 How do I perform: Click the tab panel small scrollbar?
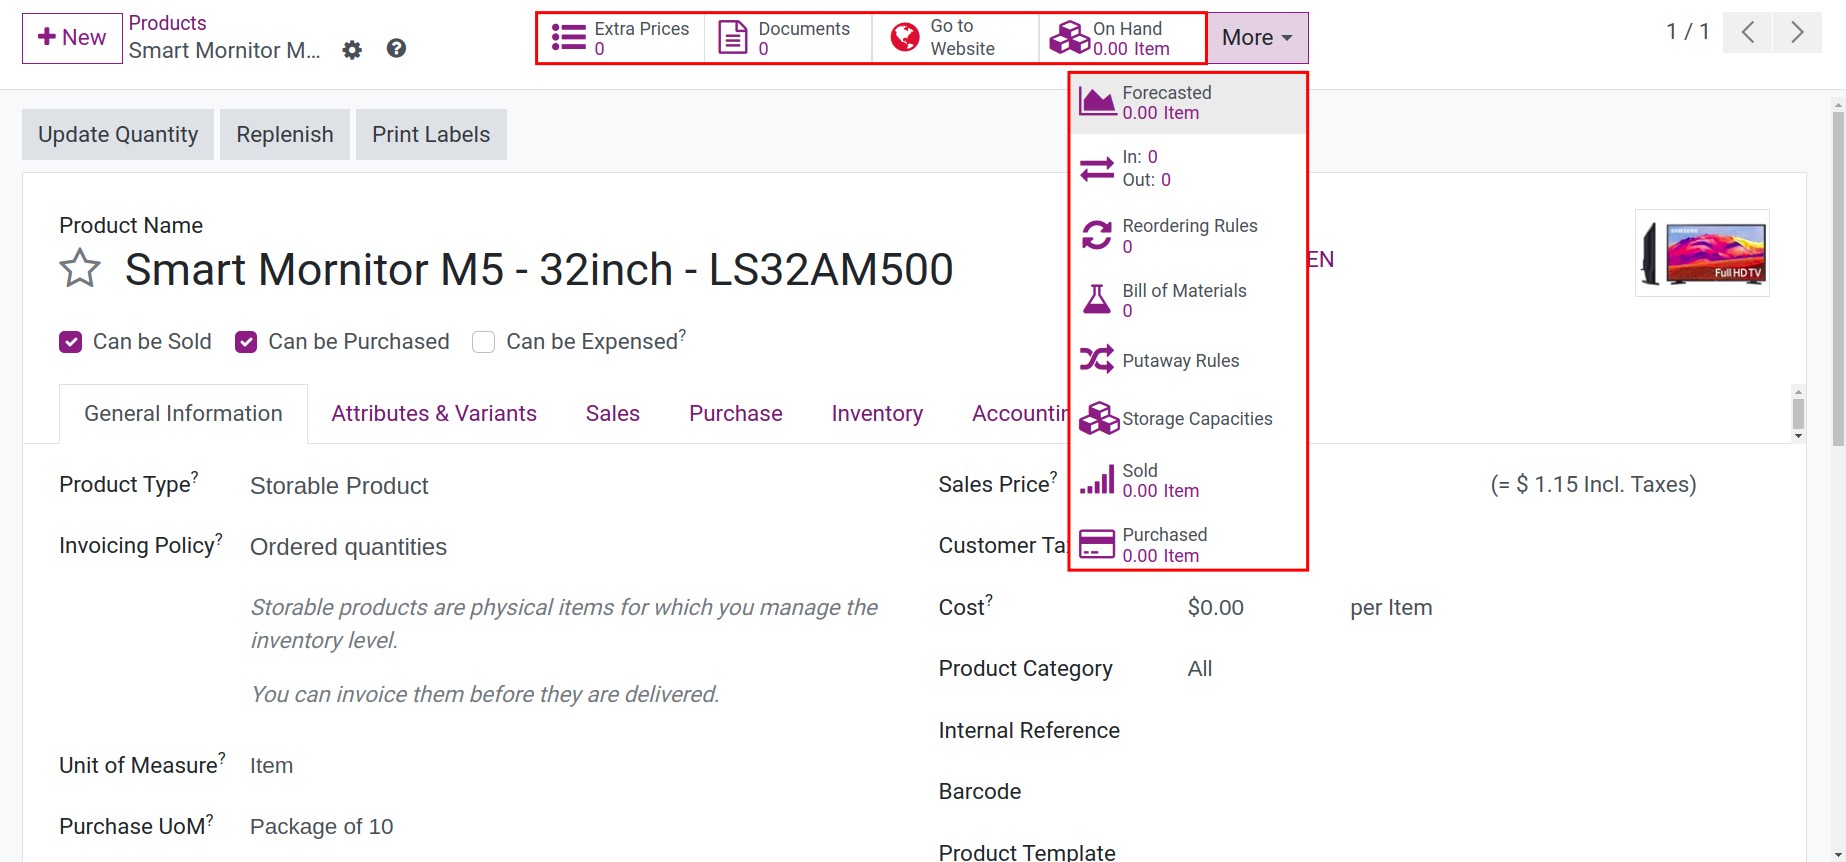click(1798, 414)
